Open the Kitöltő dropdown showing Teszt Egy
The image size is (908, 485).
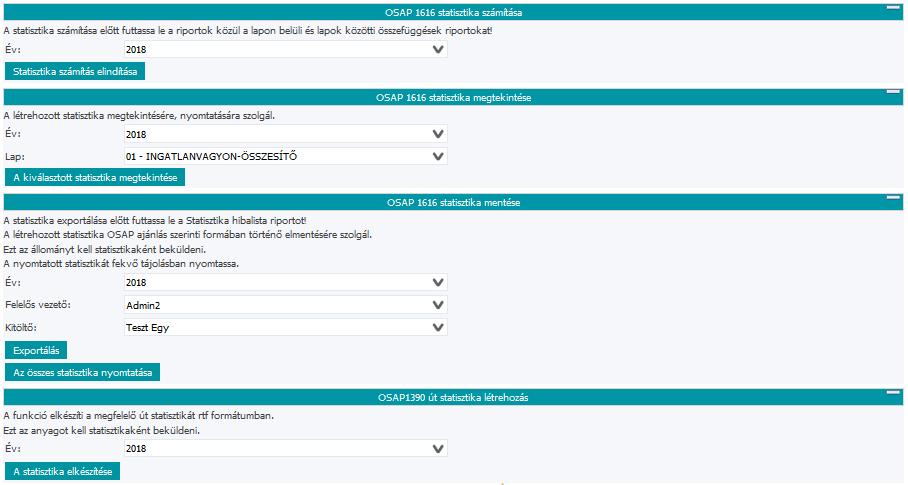pos(285,328)
